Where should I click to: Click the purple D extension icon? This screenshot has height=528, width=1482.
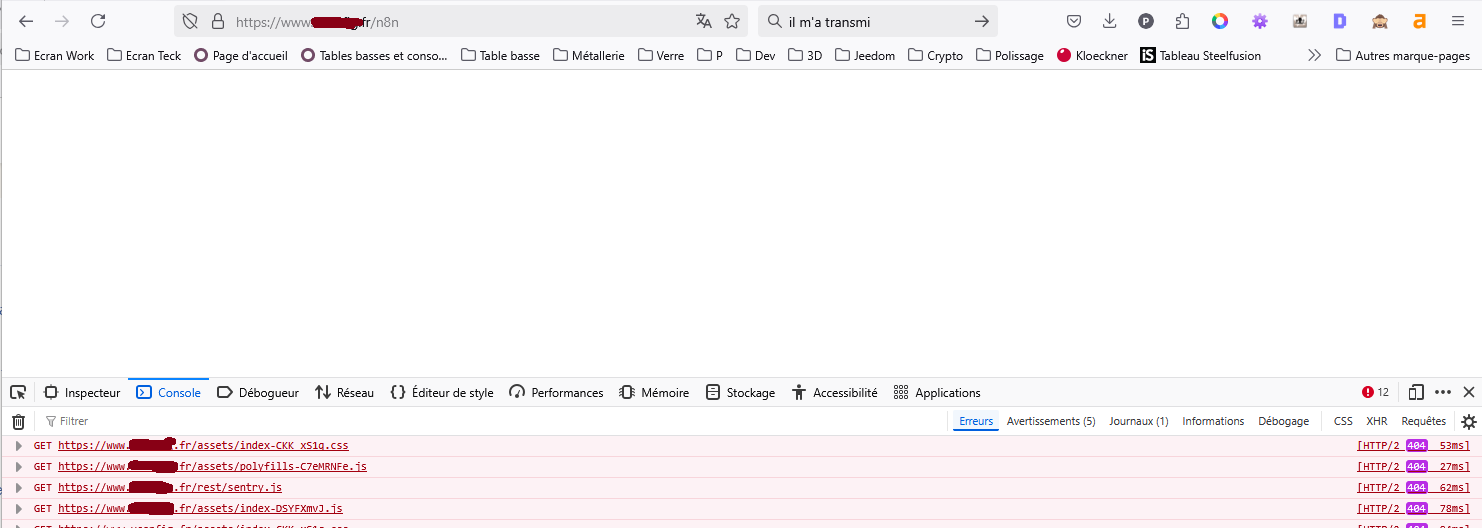[x=1340, y=21]
